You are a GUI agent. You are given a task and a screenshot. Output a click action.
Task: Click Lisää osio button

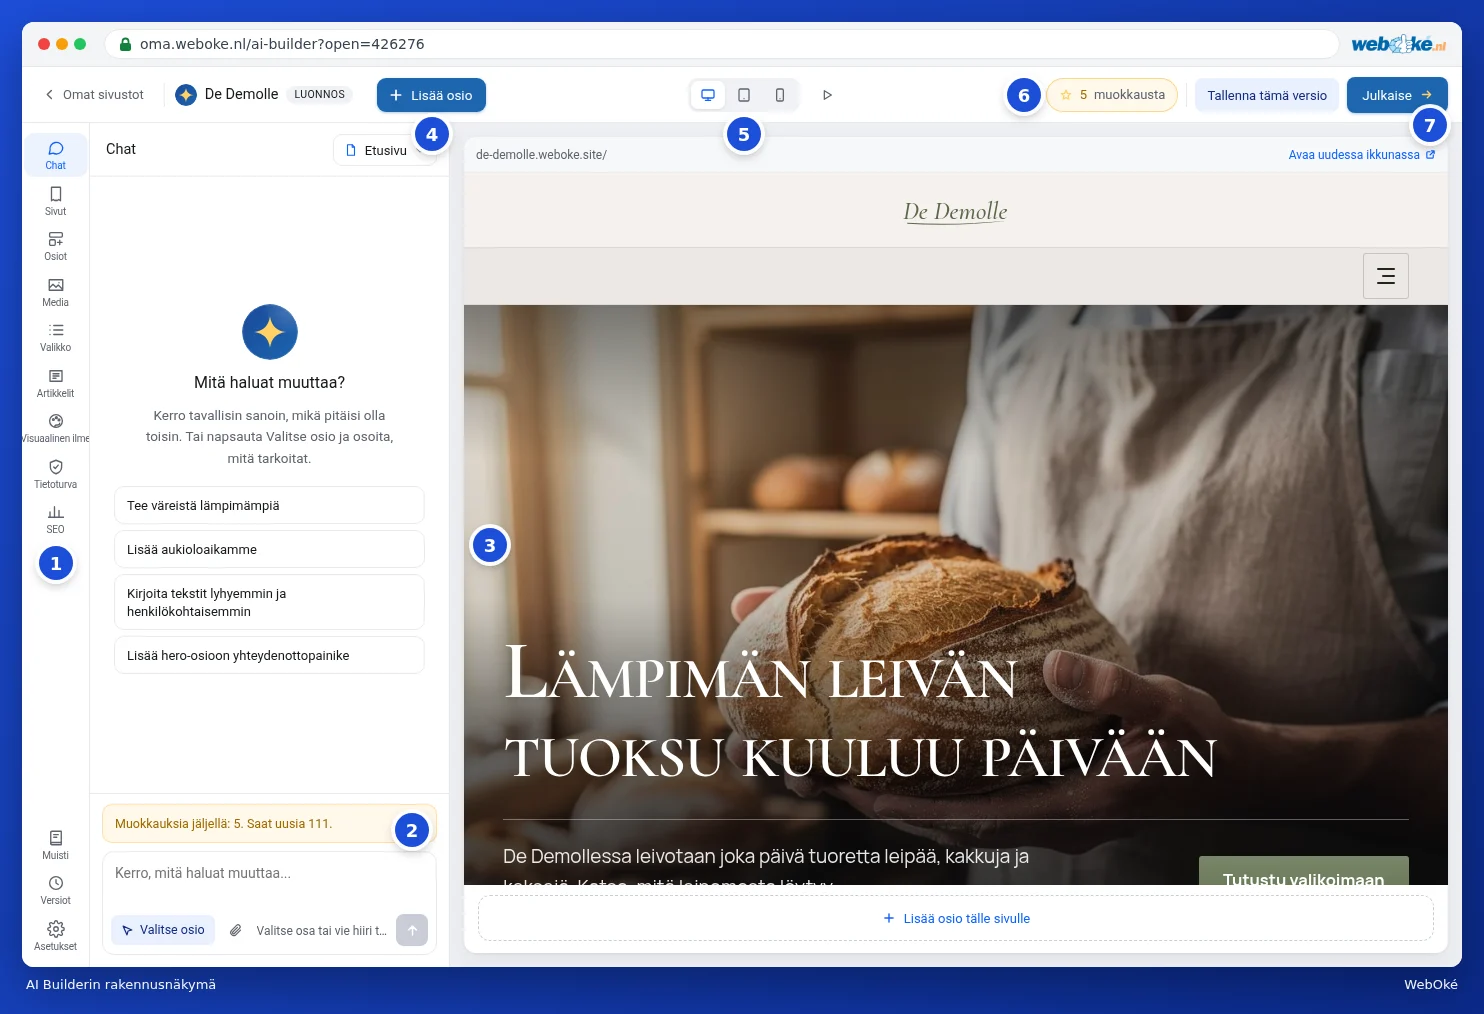[x=431, y=95]
